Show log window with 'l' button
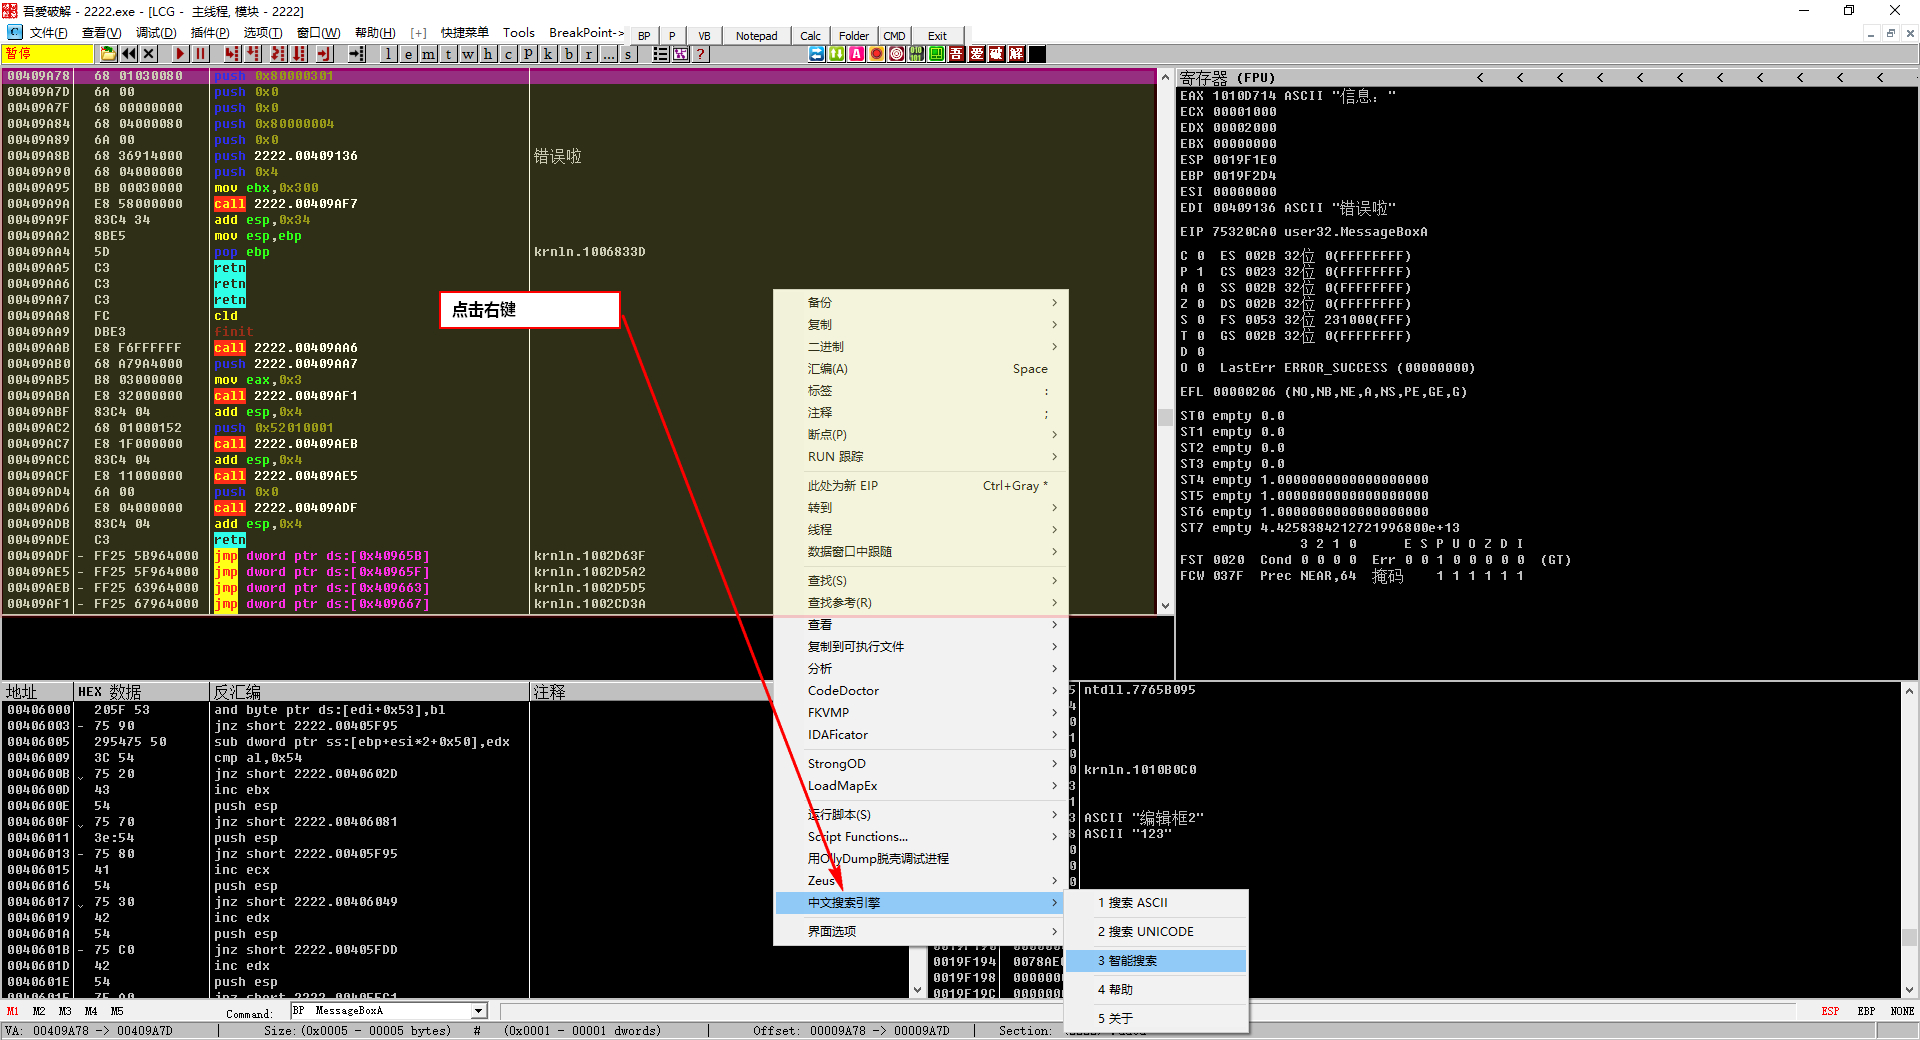This screenshot has width=1920, height=1040. pyautogui.click(x=389, y=54)
